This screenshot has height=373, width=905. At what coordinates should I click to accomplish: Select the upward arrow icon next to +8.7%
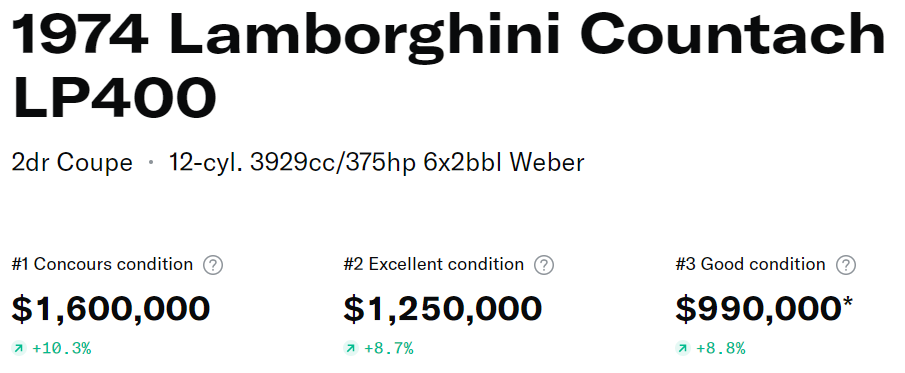coord(351,348)
